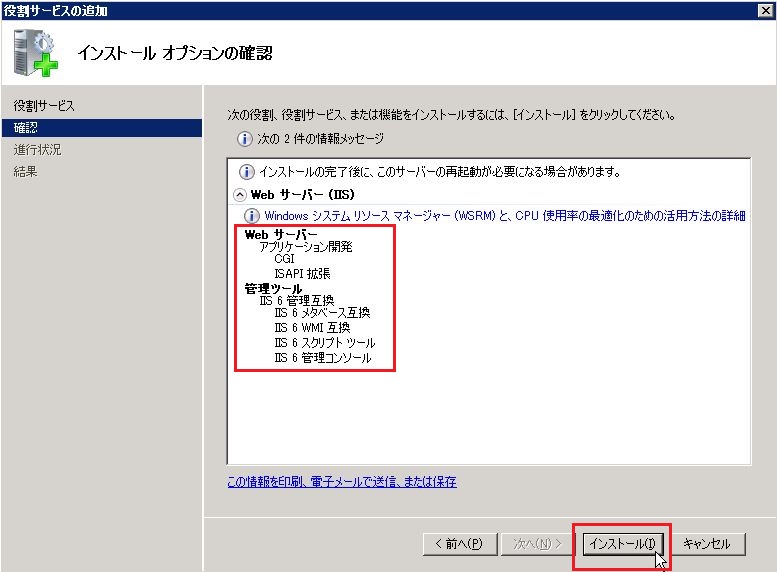The width and height of the screenshot is (777, 572).
Task: Select 役割サービス step in sidebar
Action: tap(44, 106)
